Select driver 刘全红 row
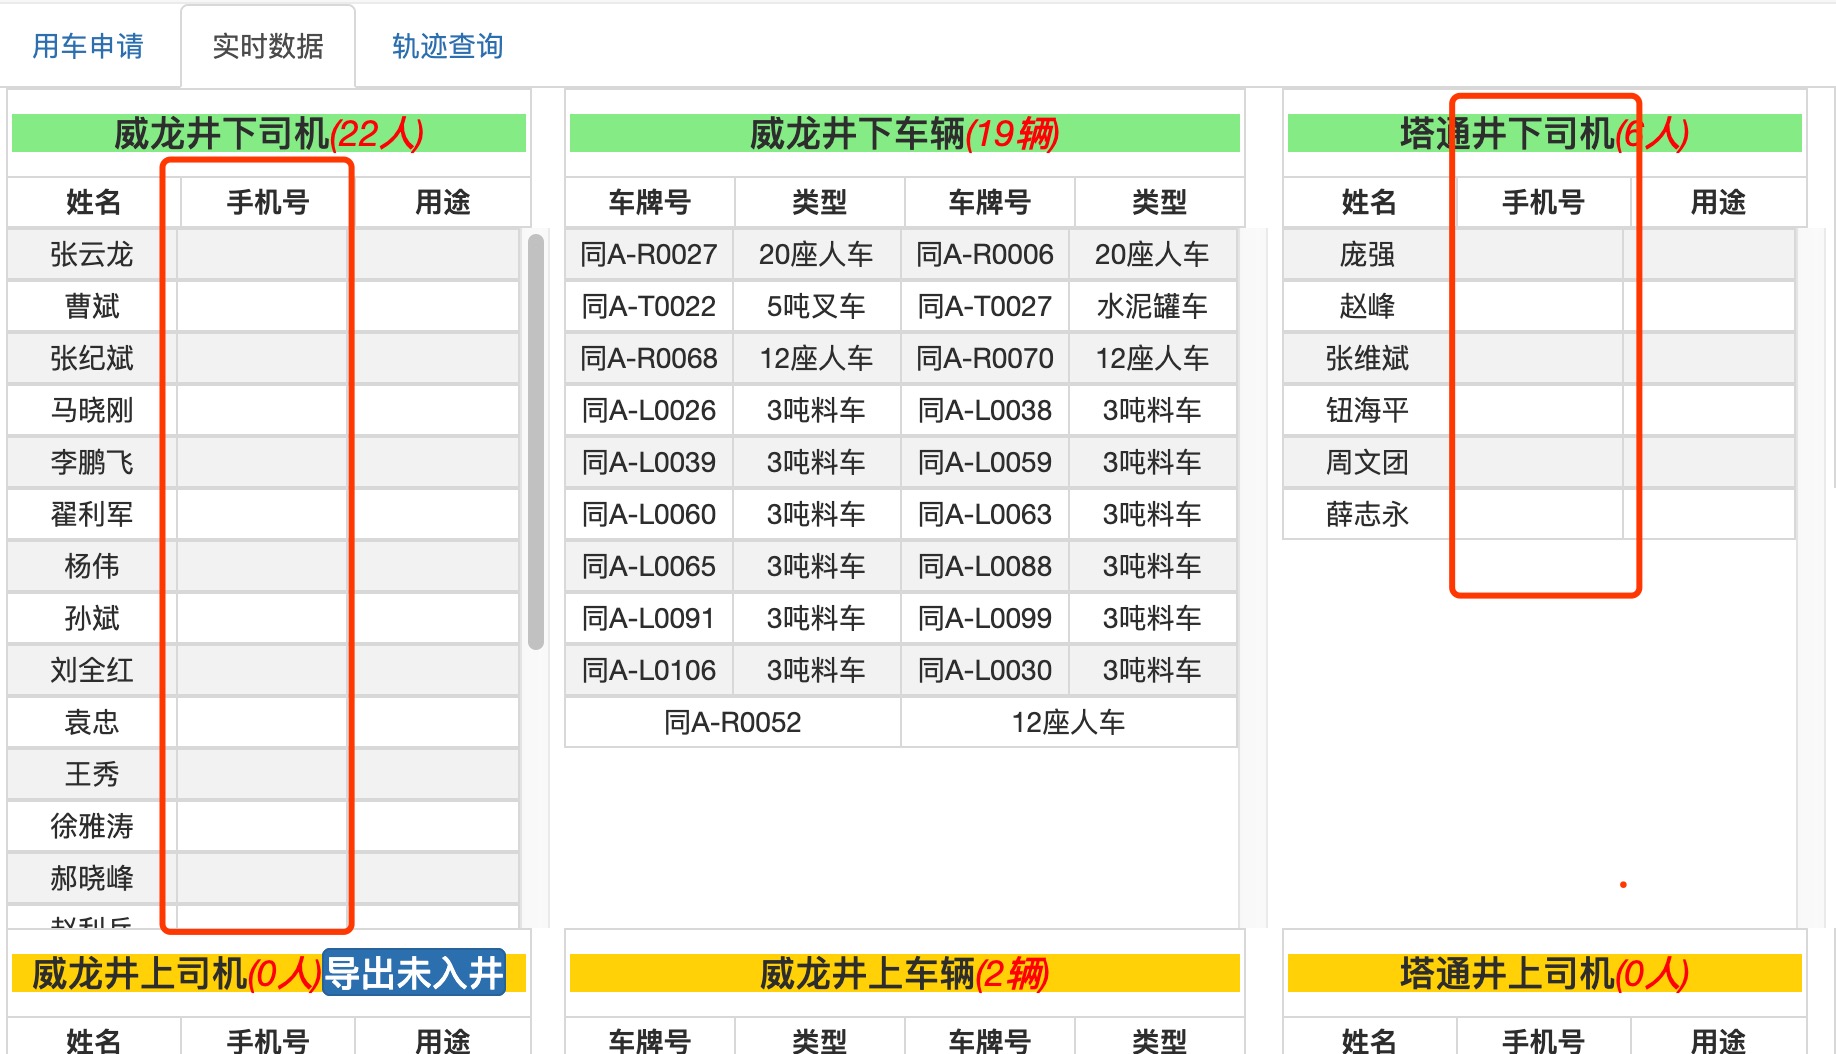 (x=92, y=671)
